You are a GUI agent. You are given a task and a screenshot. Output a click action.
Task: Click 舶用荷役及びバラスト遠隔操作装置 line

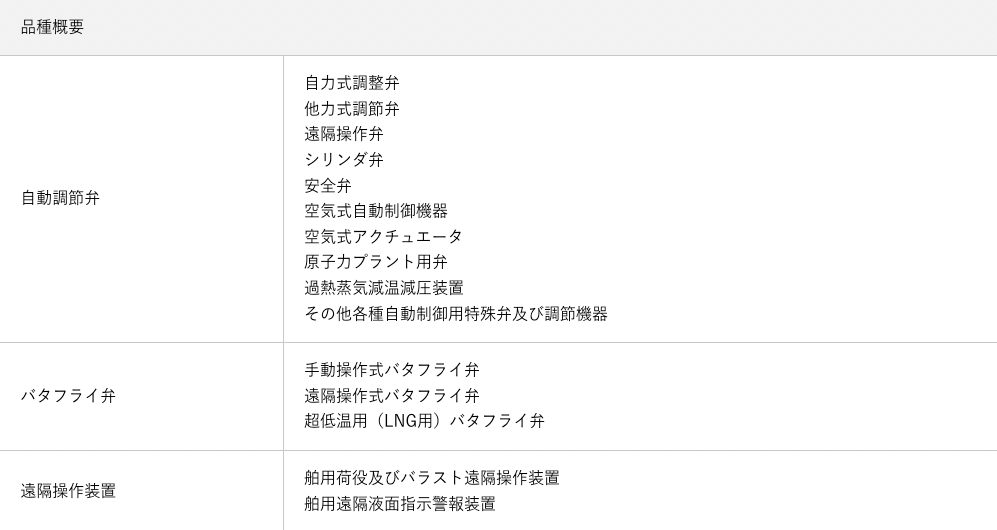pos(432,478)
